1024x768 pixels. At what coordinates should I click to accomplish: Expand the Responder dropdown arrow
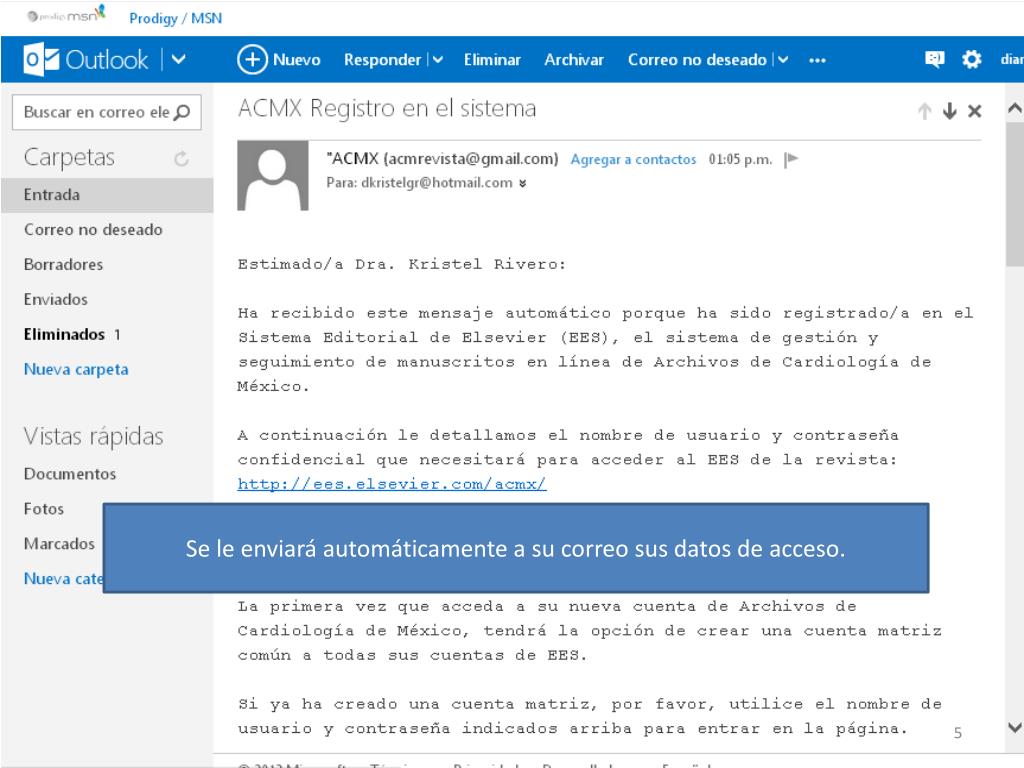(438, 60)
